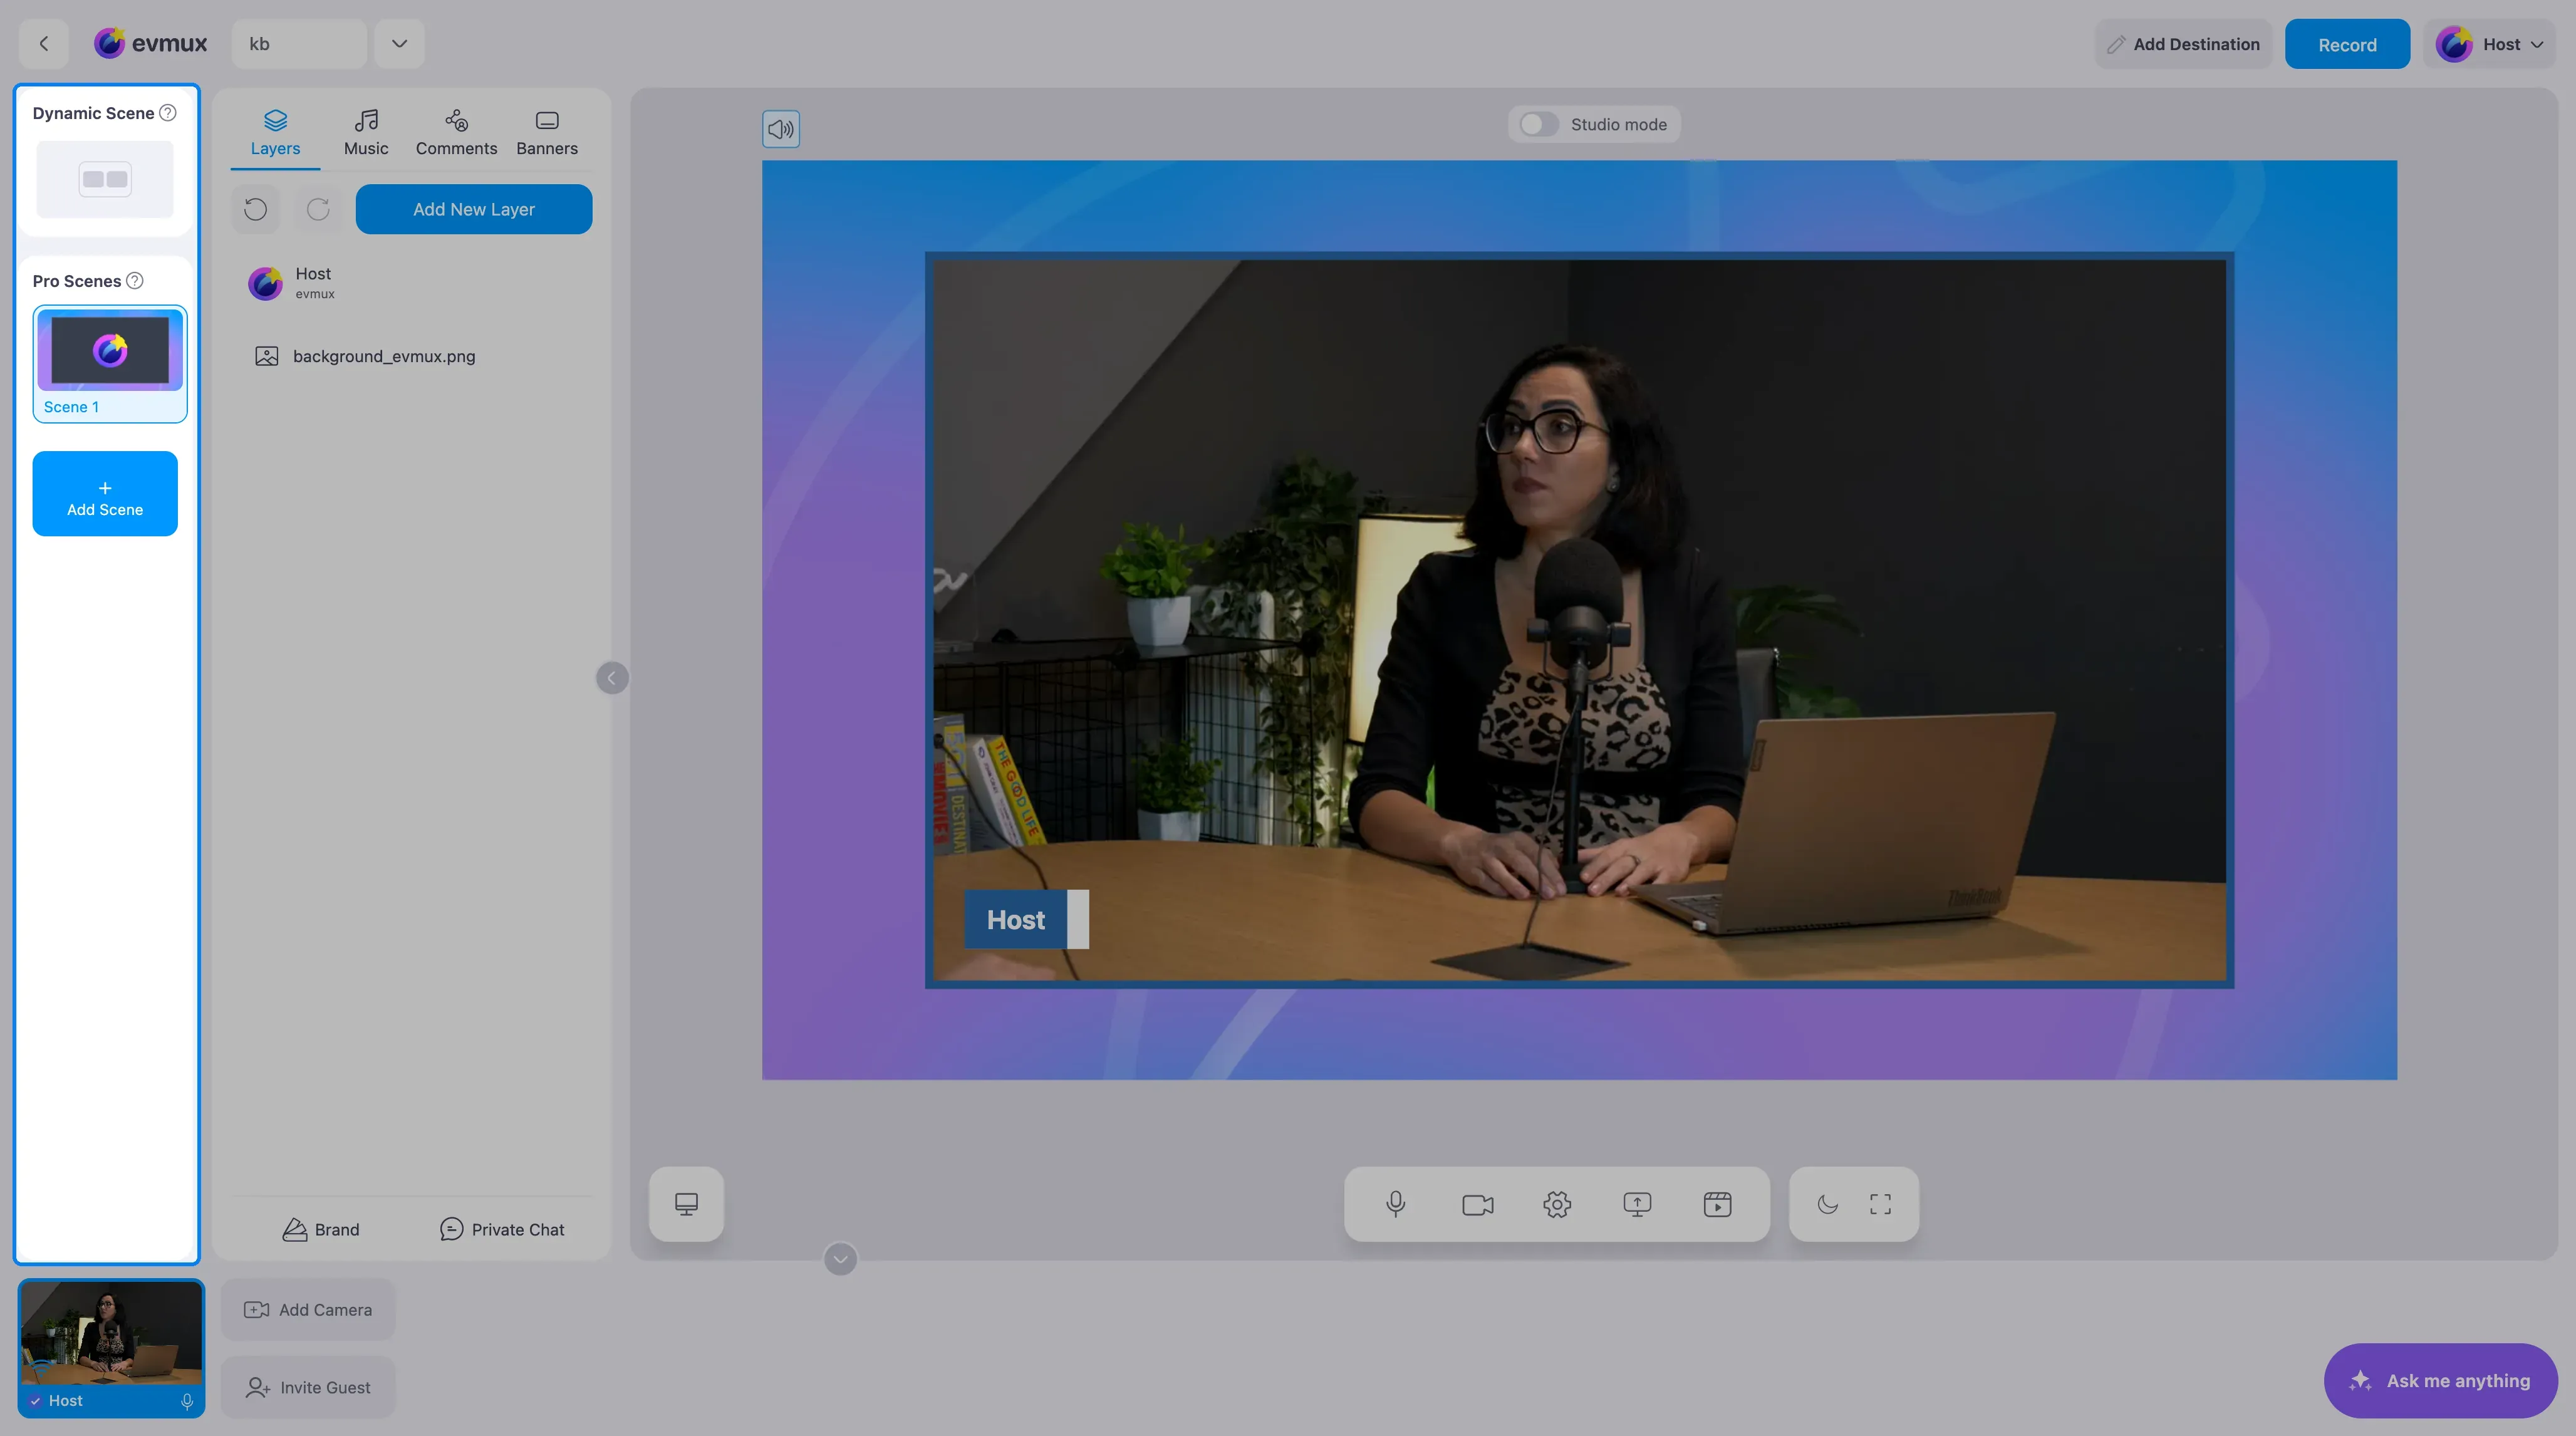Click the kb project name field
Image resolution: width=2576 pixels, height=1436 pixels.
point(299,44)
